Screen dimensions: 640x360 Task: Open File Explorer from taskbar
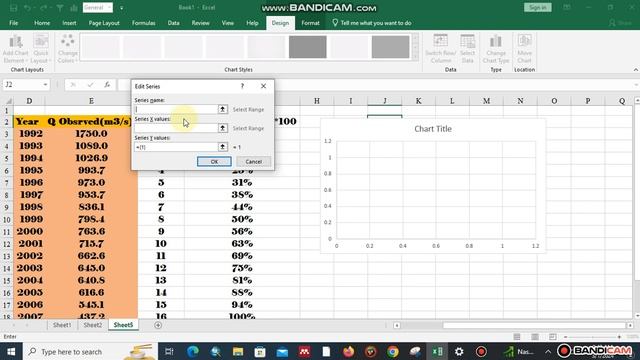238,351
